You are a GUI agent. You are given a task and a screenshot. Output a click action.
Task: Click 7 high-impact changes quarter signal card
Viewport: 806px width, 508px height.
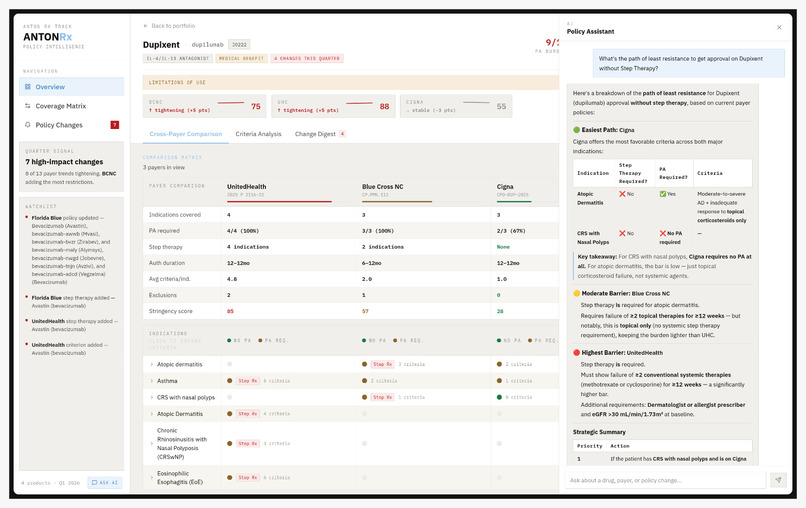point(71,167)
